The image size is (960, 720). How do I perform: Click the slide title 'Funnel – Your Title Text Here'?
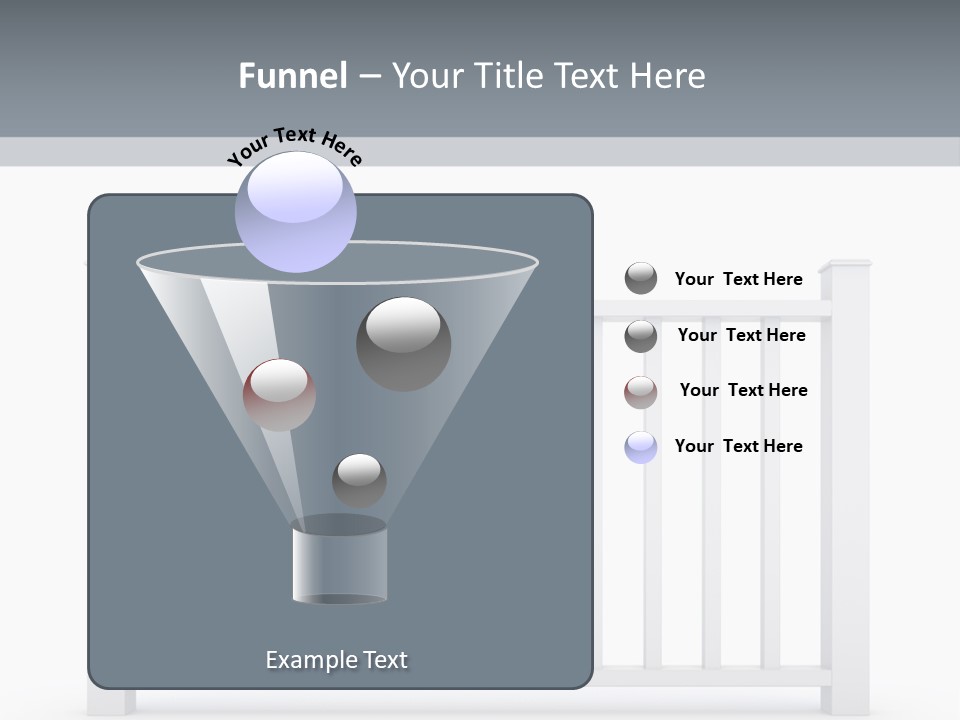tap(472, 76)
